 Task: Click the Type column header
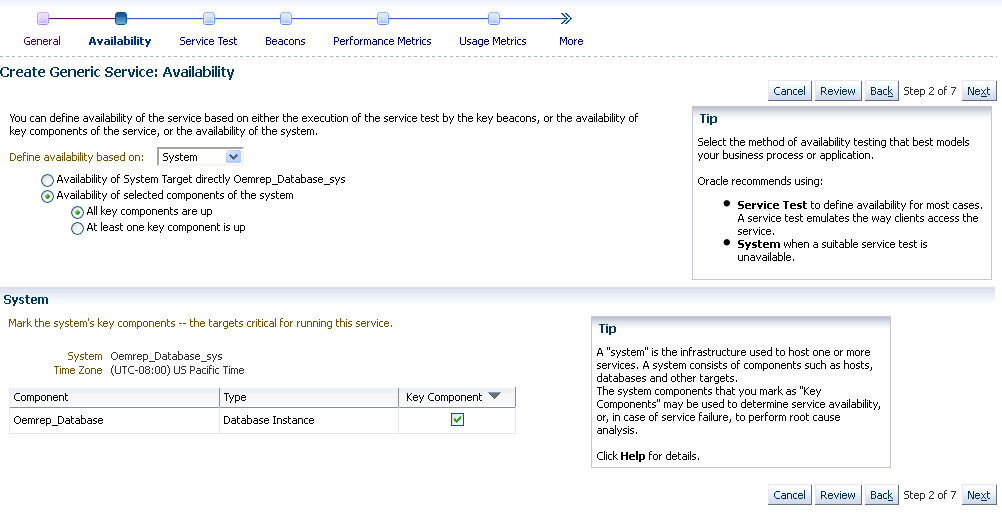309,397
